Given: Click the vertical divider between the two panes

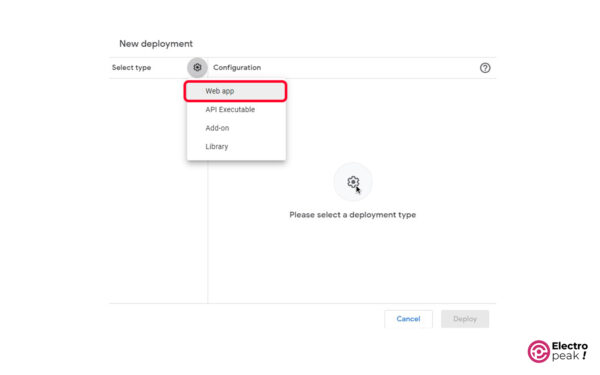Looking at the screenshot, I should [x=208, y=232].
